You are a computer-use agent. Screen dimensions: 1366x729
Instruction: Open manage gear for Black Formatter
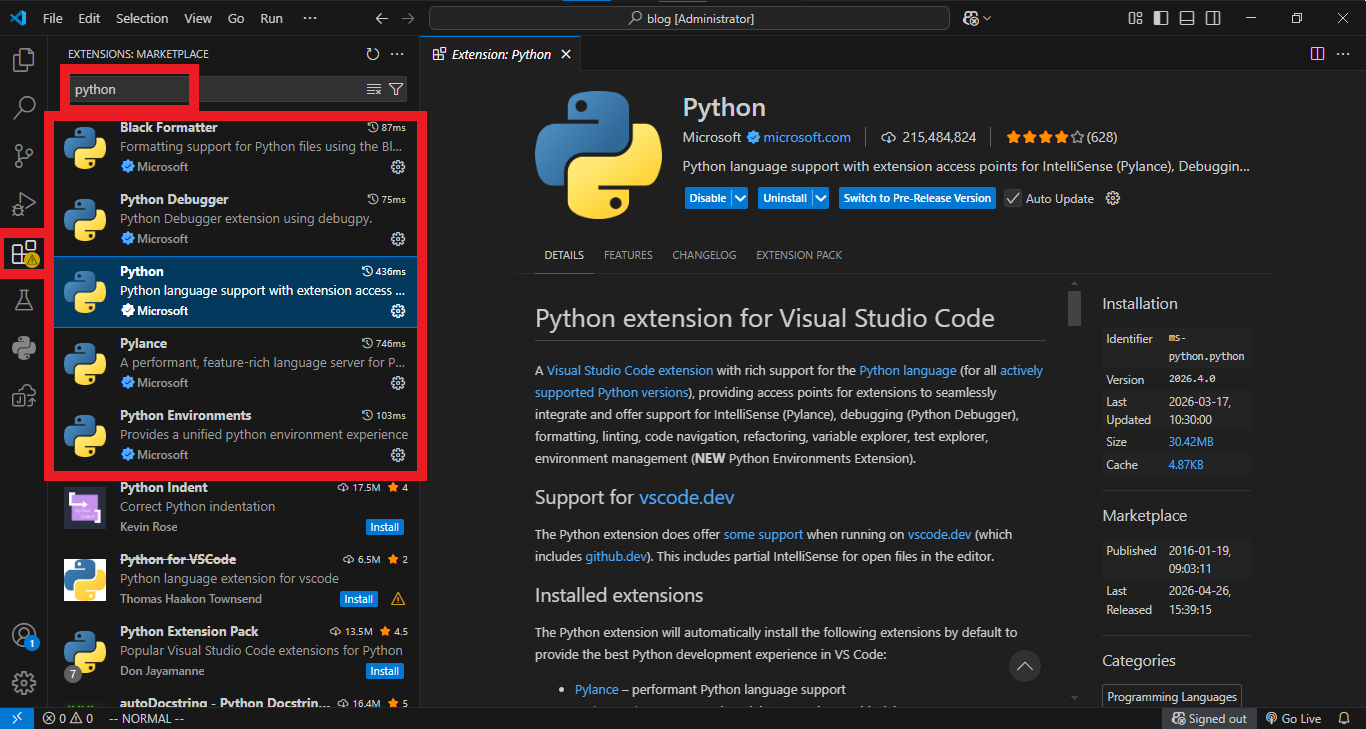[x=397, y=167]
